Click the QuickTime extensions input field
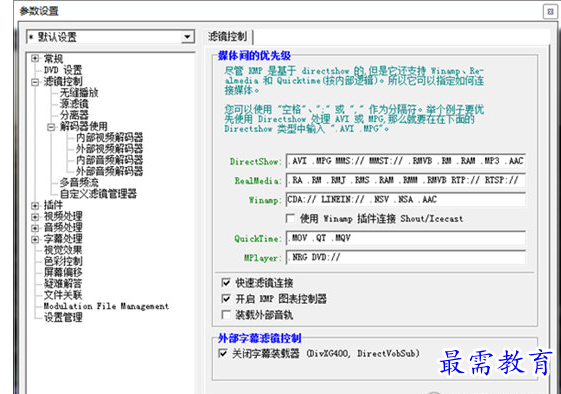Viewport: 561px width, 394px height. pyautogui.click(x=406, y=238)
